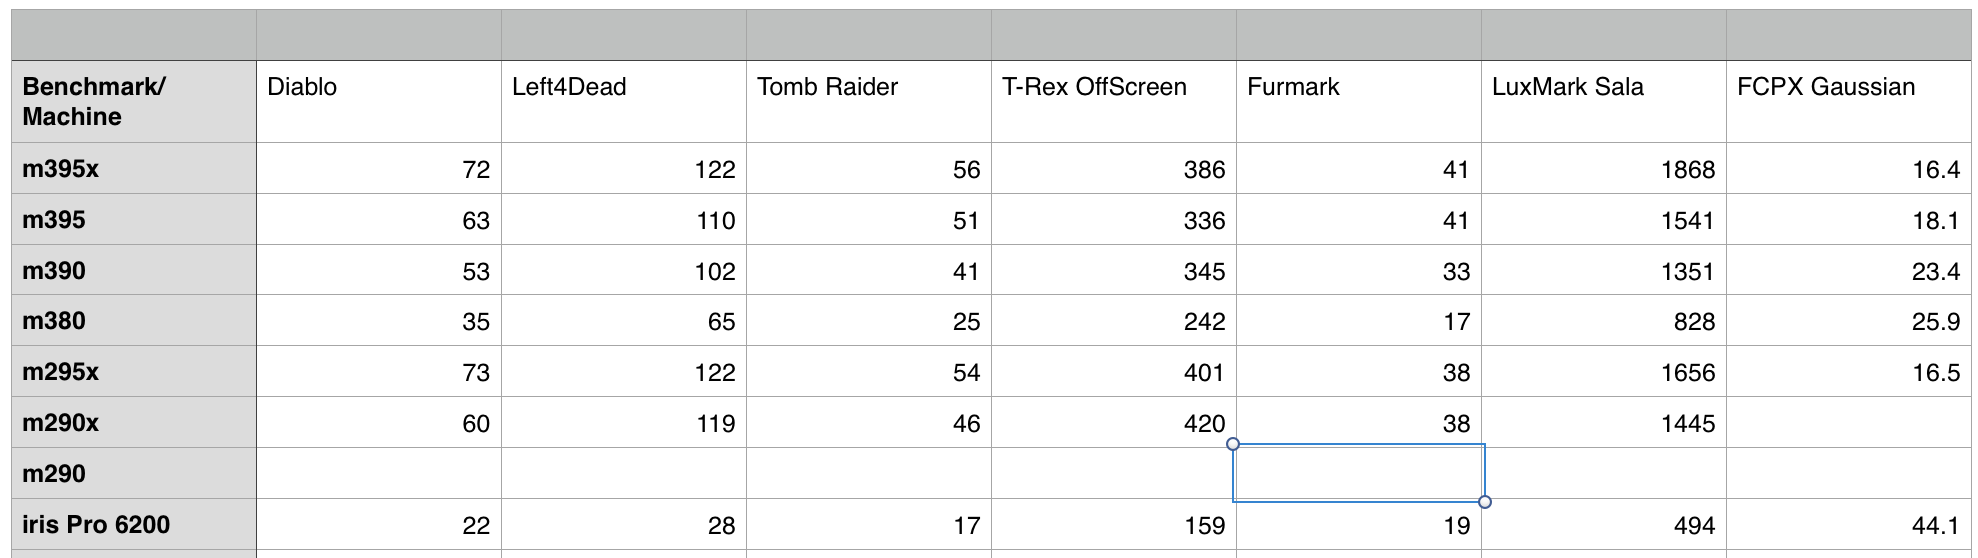Image resolution: width=1978 pixels, height=558 pixels.
Task: Select the m290 row header cell
Action: tap(133, 474)
